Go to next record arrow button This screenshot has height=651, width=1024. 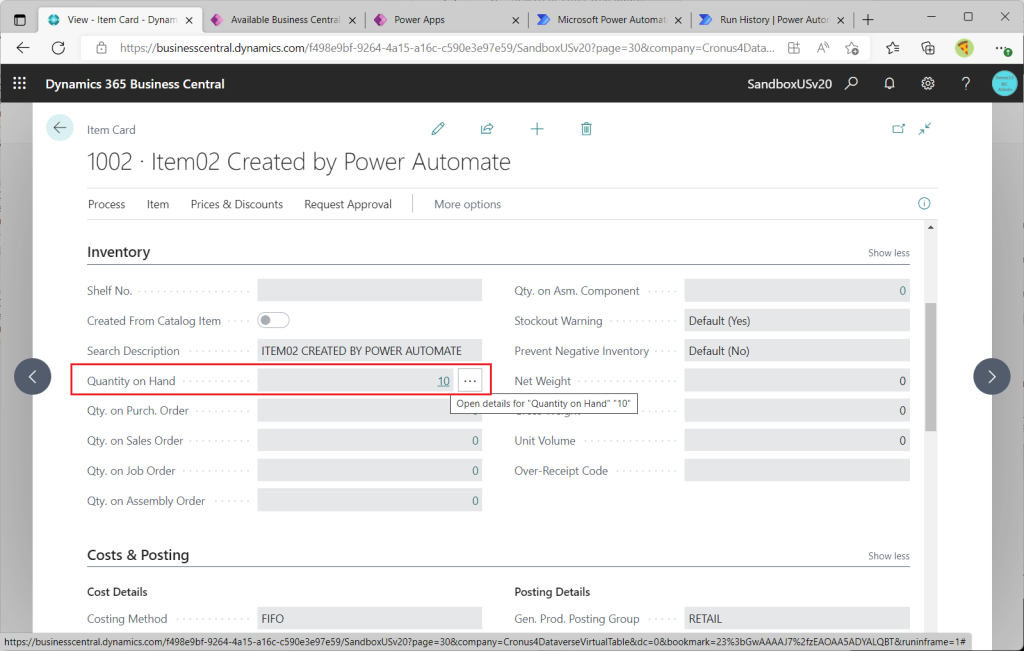[991, 376]
